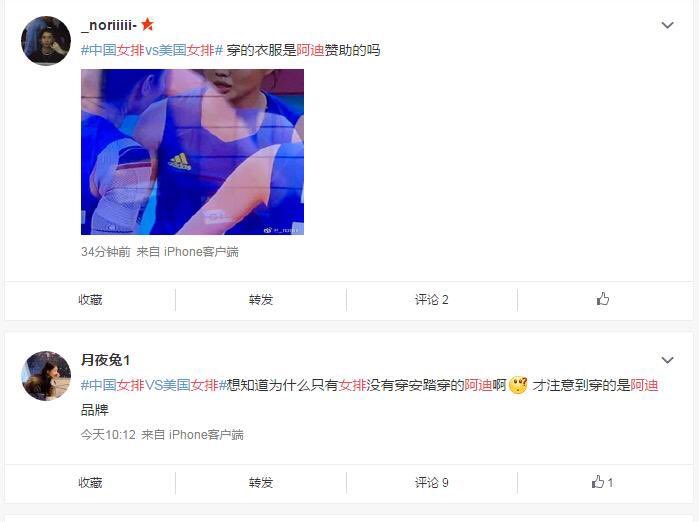
Task: Click 转发 under 月夜兔1's post
Action: tap(261, 483)
